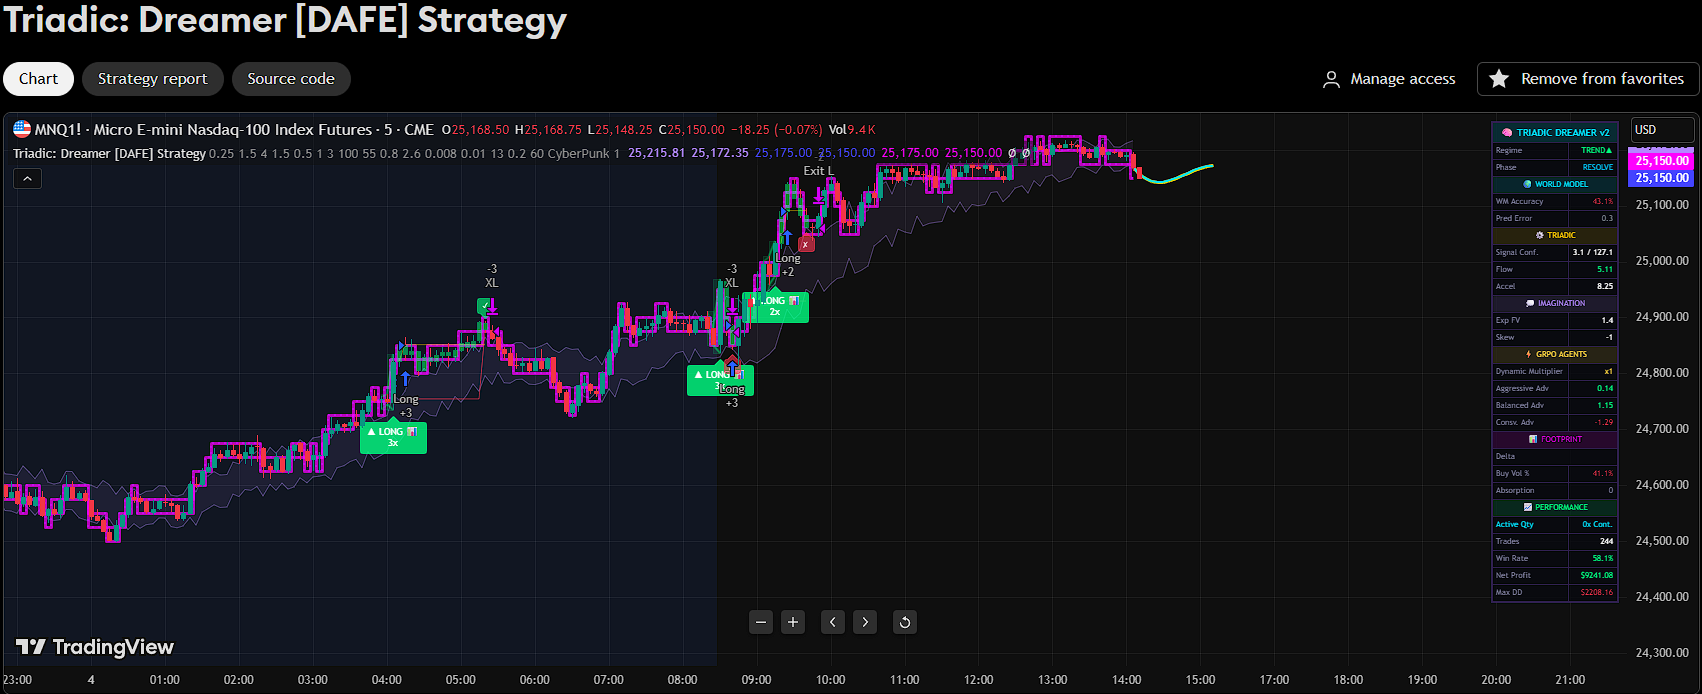Click the Max DD $2208.16 value
Image resolution: width=1702 pixels, height=694 pixels.
(1597, 592)
